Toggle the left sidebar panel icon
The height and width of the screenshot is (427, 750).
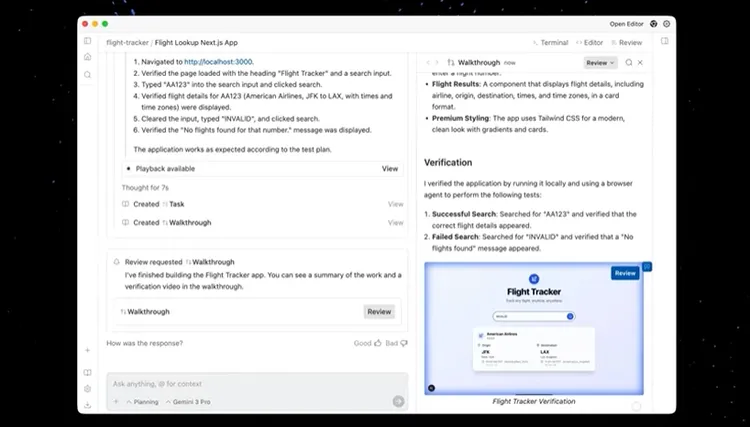pyautogui.click(x=88, y=42)
